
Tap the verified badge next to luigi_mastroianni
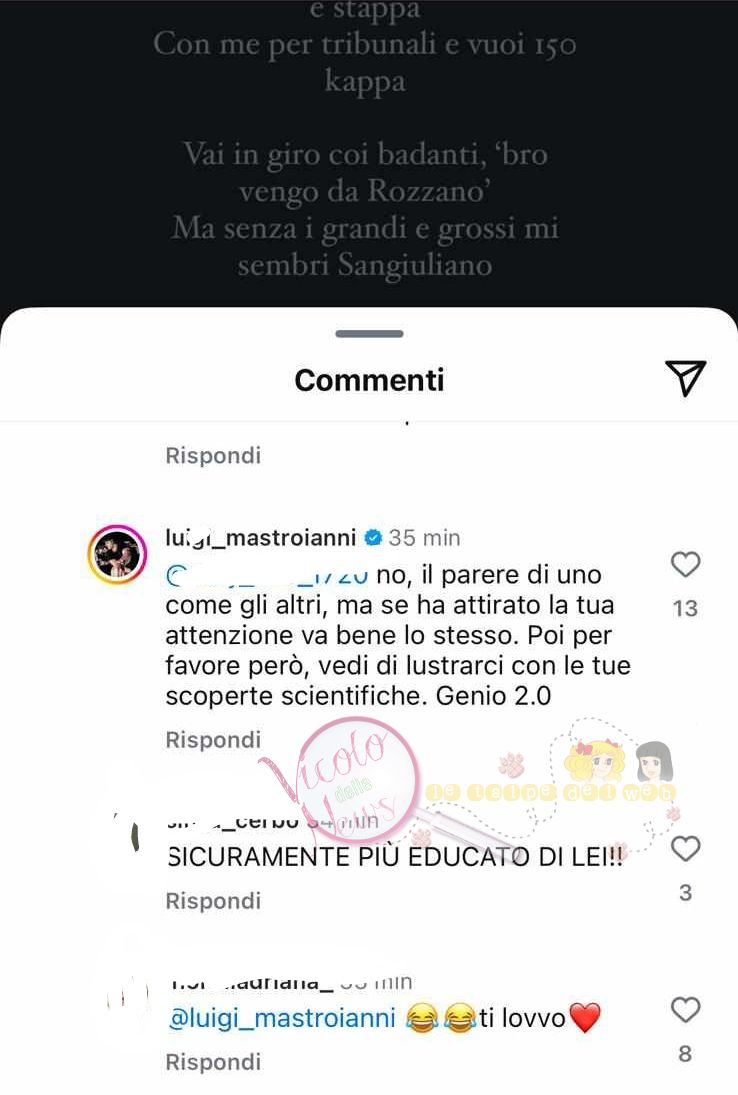coord(373,537)
